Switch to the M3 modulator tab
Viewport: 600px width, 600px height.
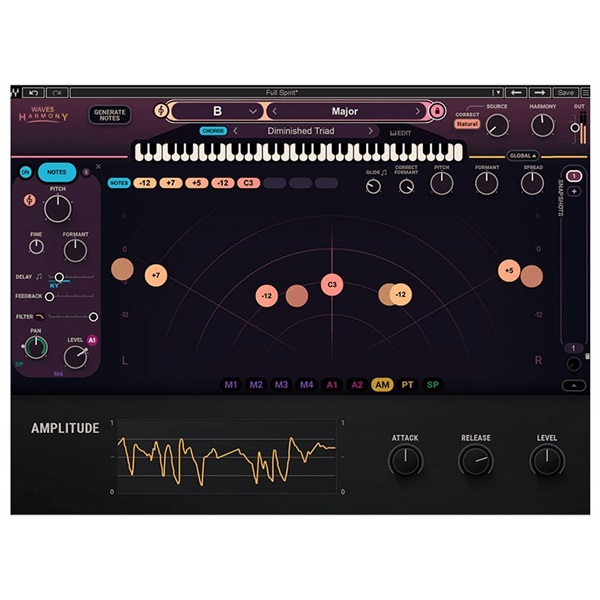(281, 385)
